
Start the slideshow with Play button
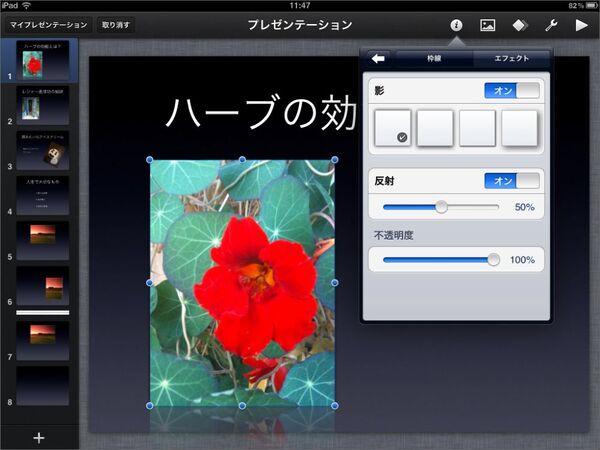582,25
